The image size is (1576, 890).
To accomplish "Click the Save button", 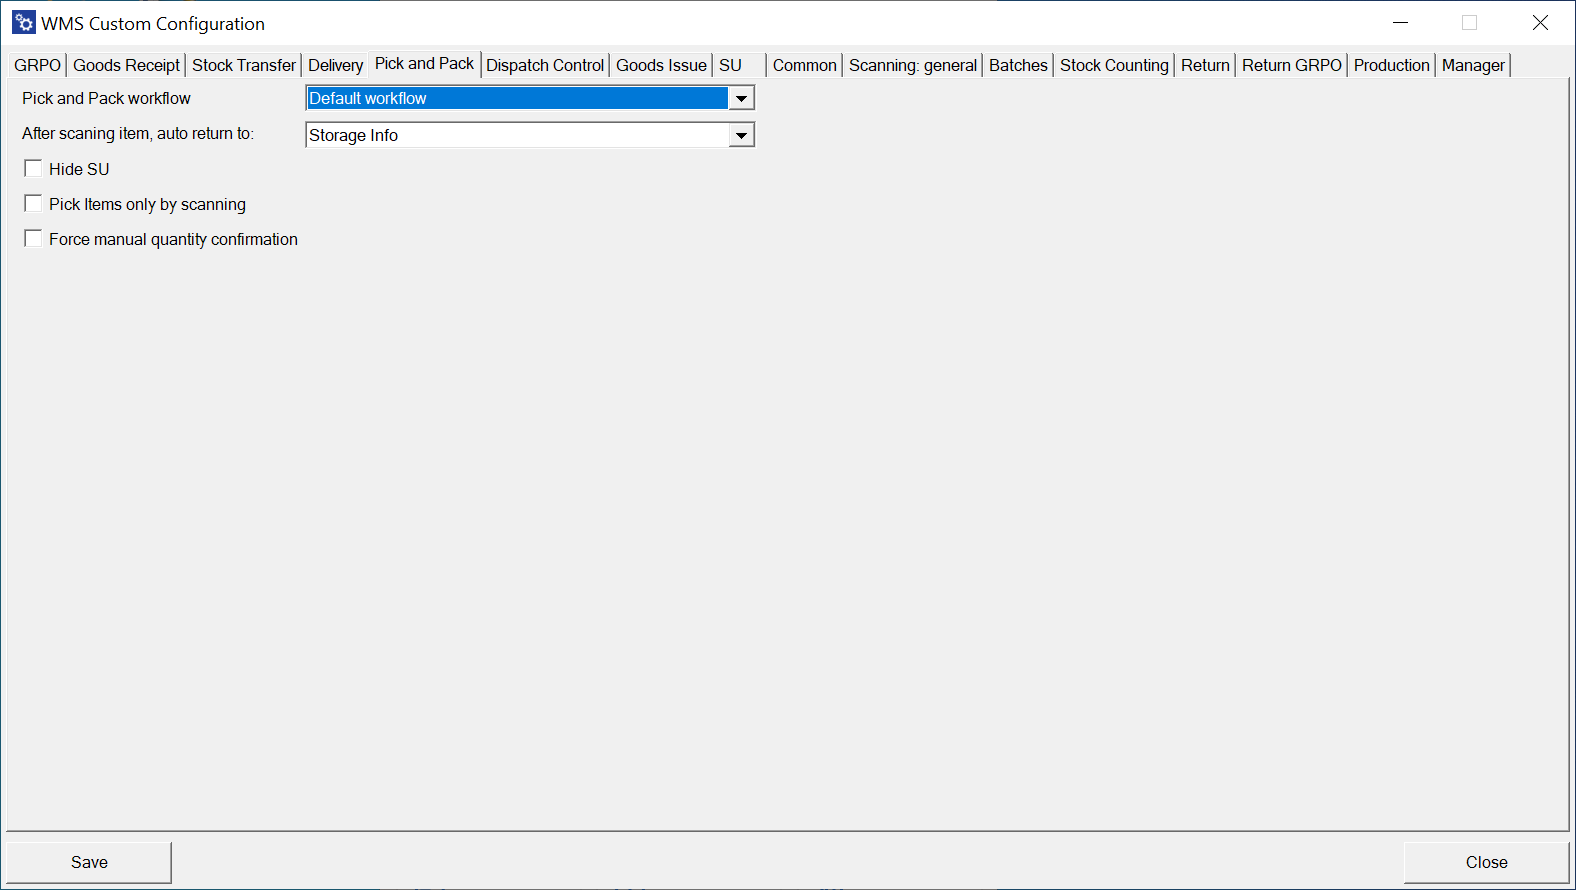I will [x=89, y=862].
